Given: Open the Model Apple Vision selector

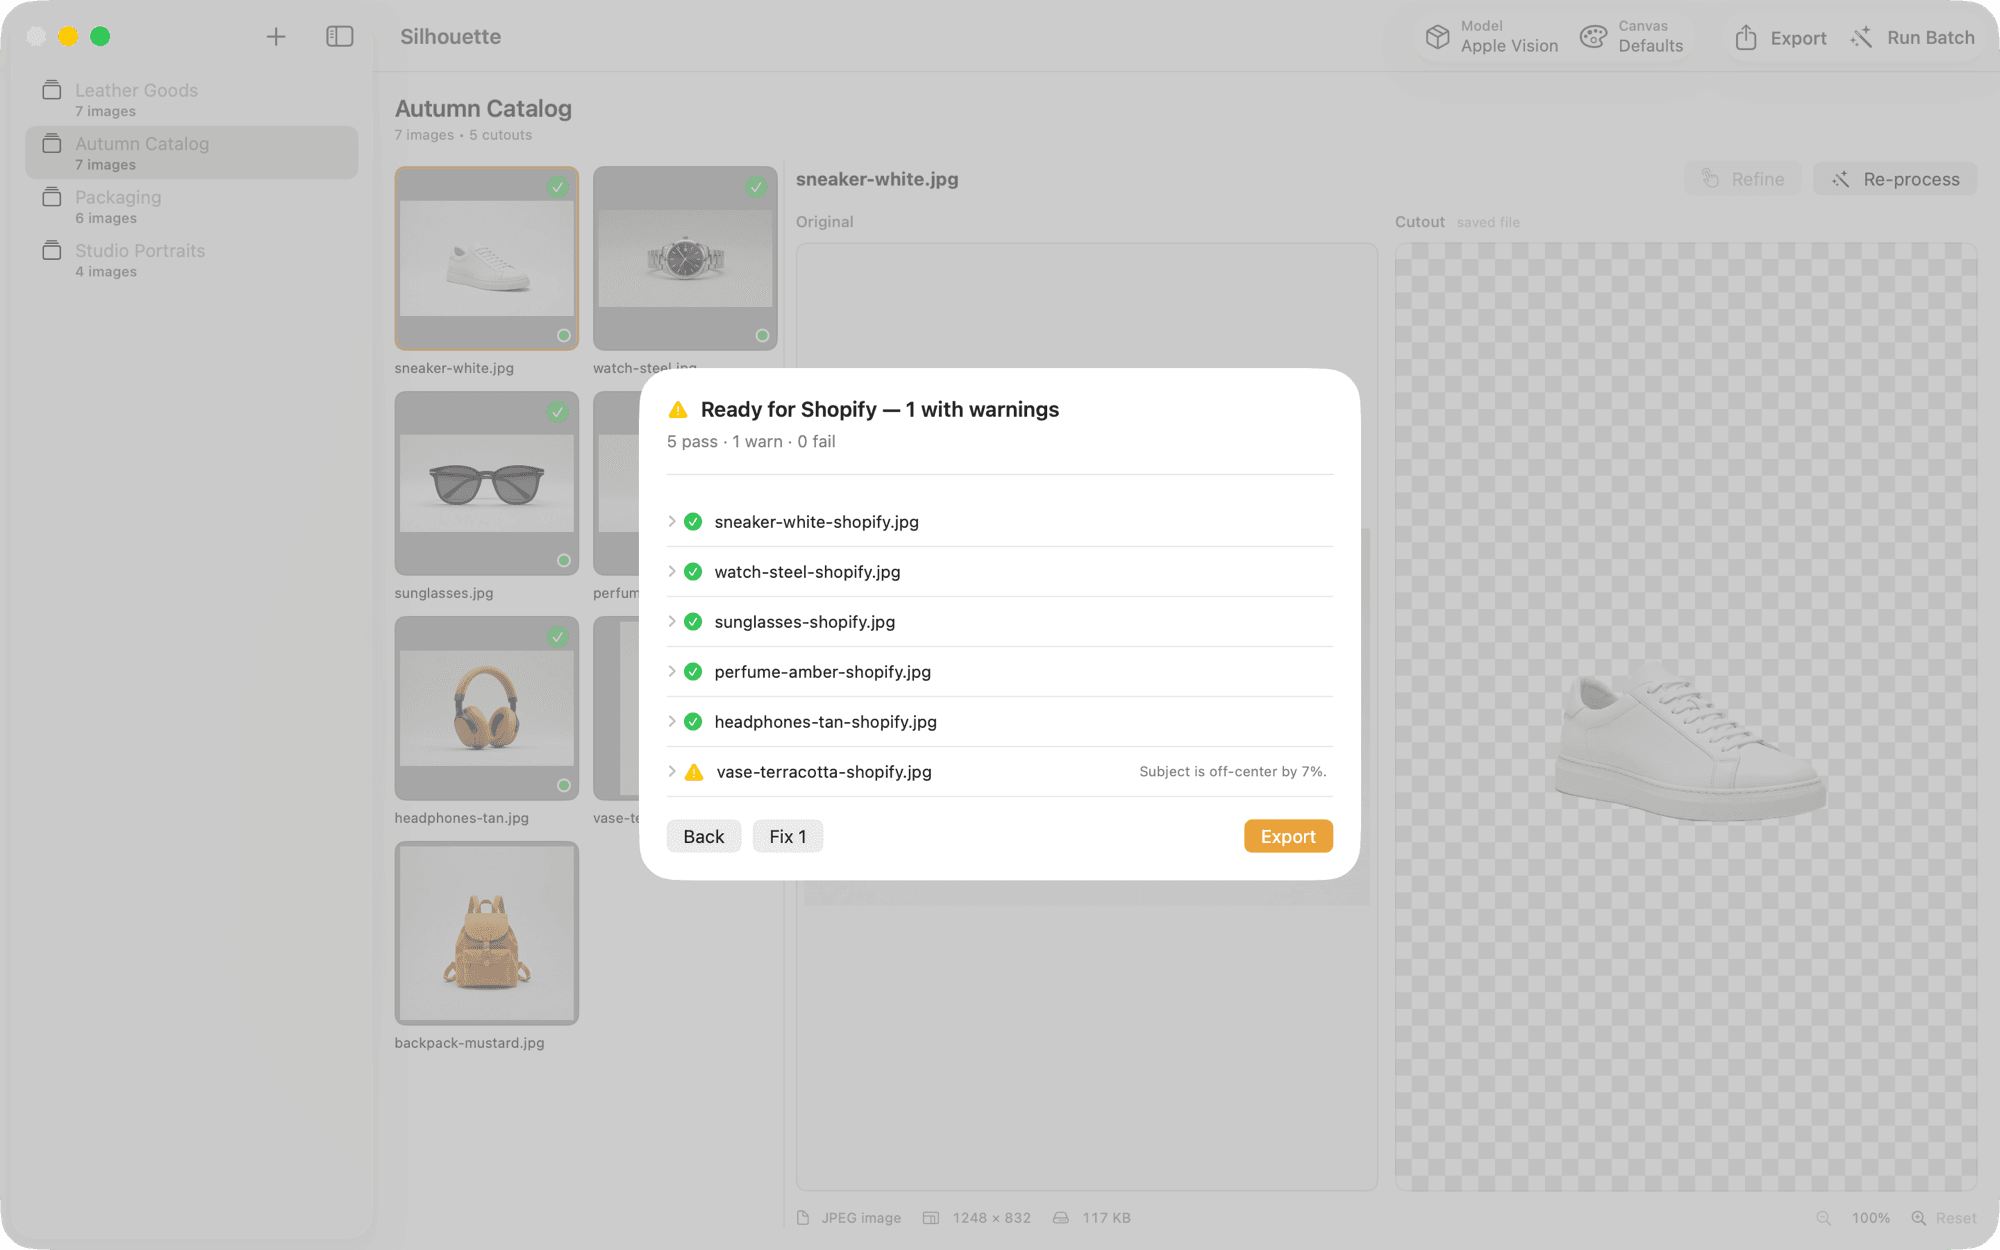Looking at the screenshot, I should [1491, 37].
